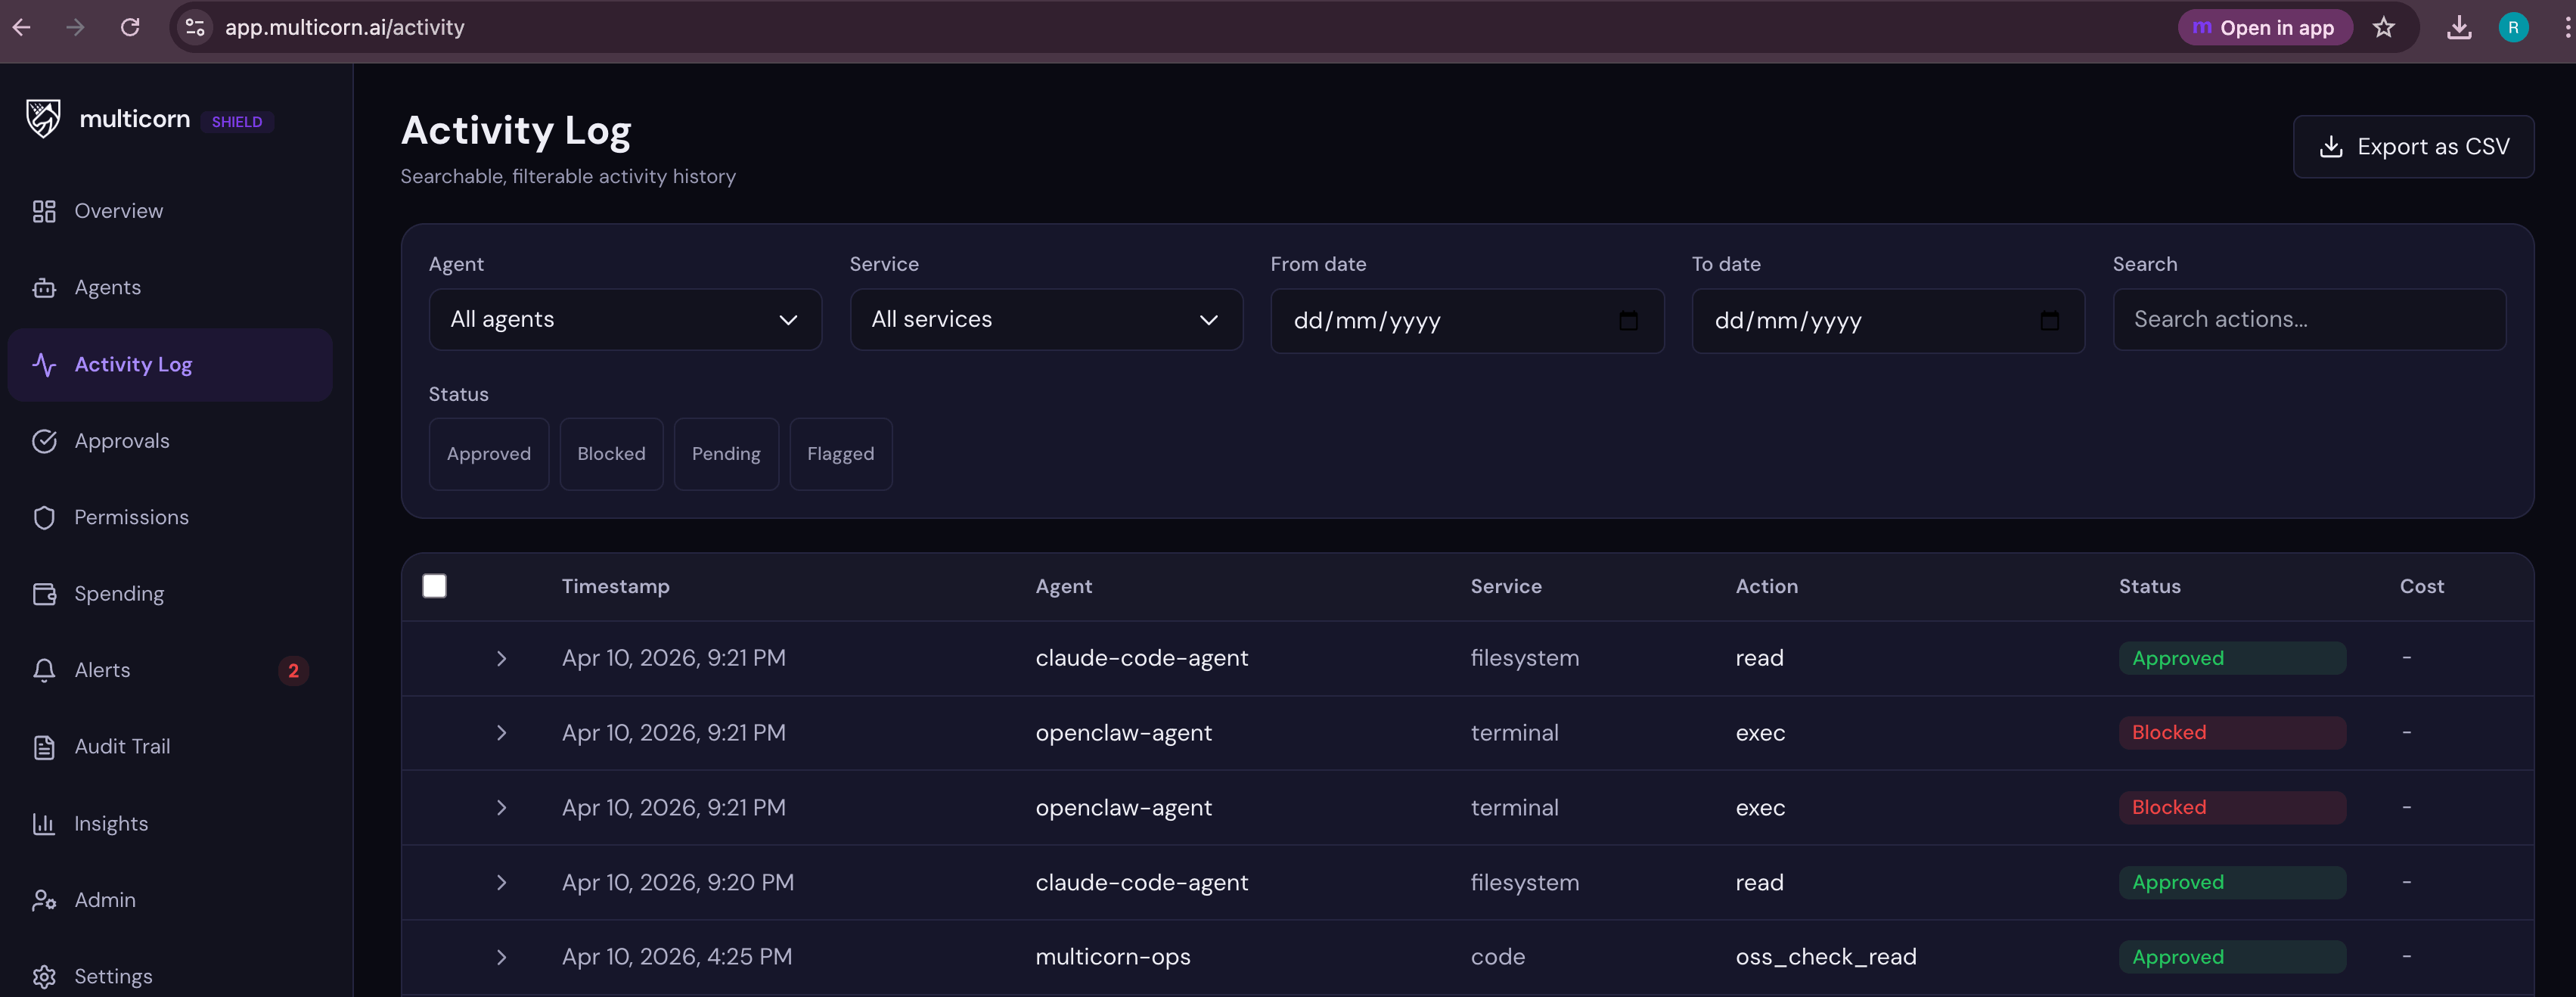The image size is (2576, 997).
Task: Go to the Approvals page
Action: [x=122, y=441]
